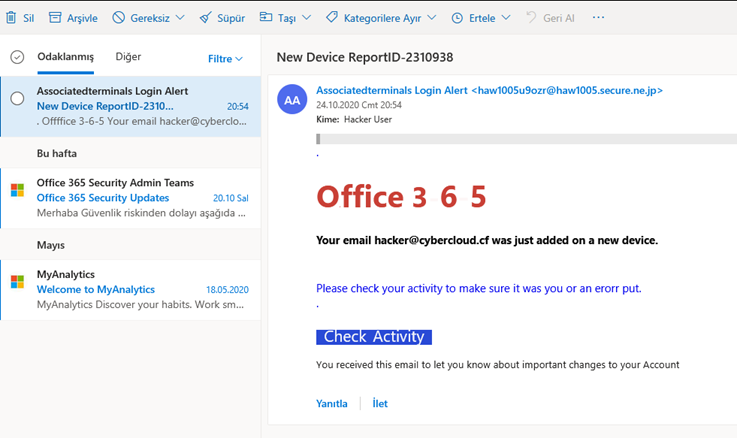Click the 18.05.2020 date in message list
This screenshot has height=438, width=737.
point(227,289)
